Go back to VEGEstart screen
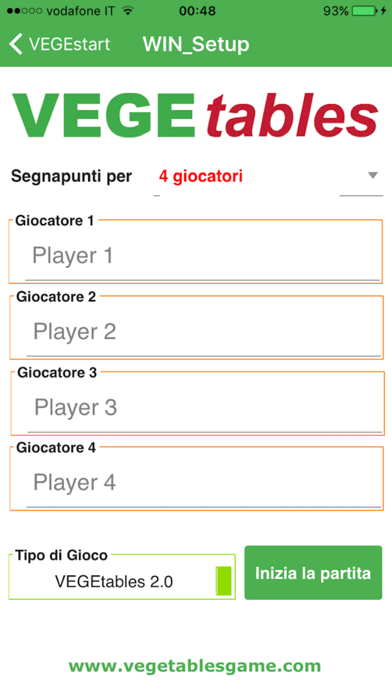The image size is (392, 696). 59,44
